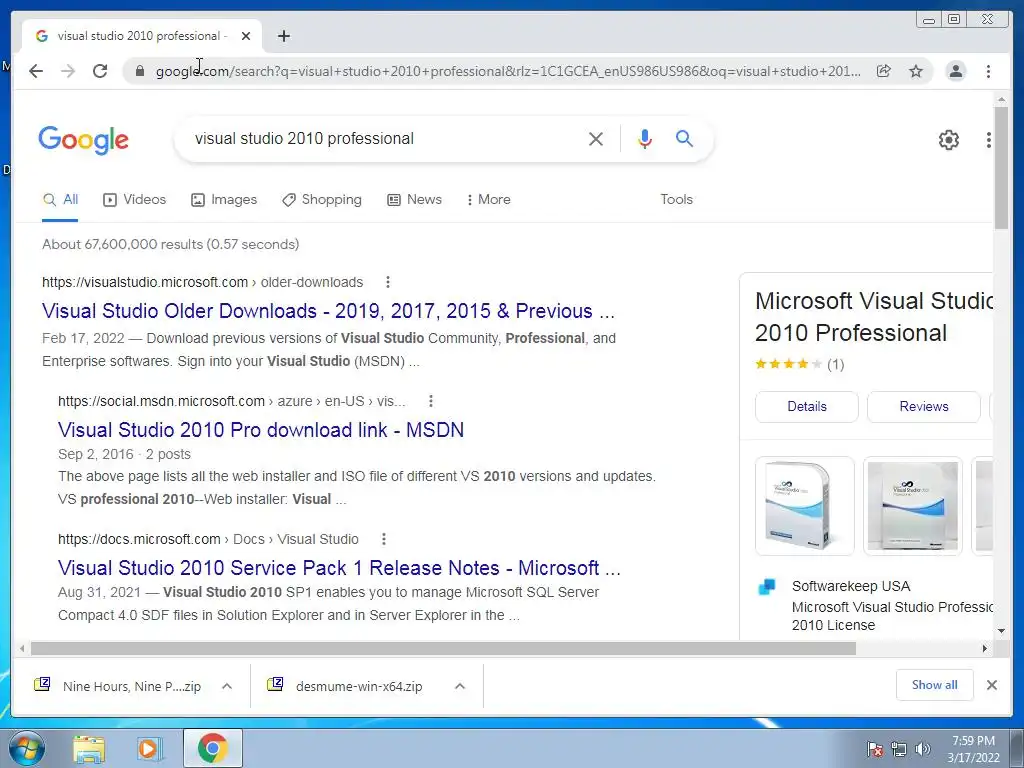Click the horizontal scrollbar thumb
This screenshot has height=768, width=1024.
(443, 648)
